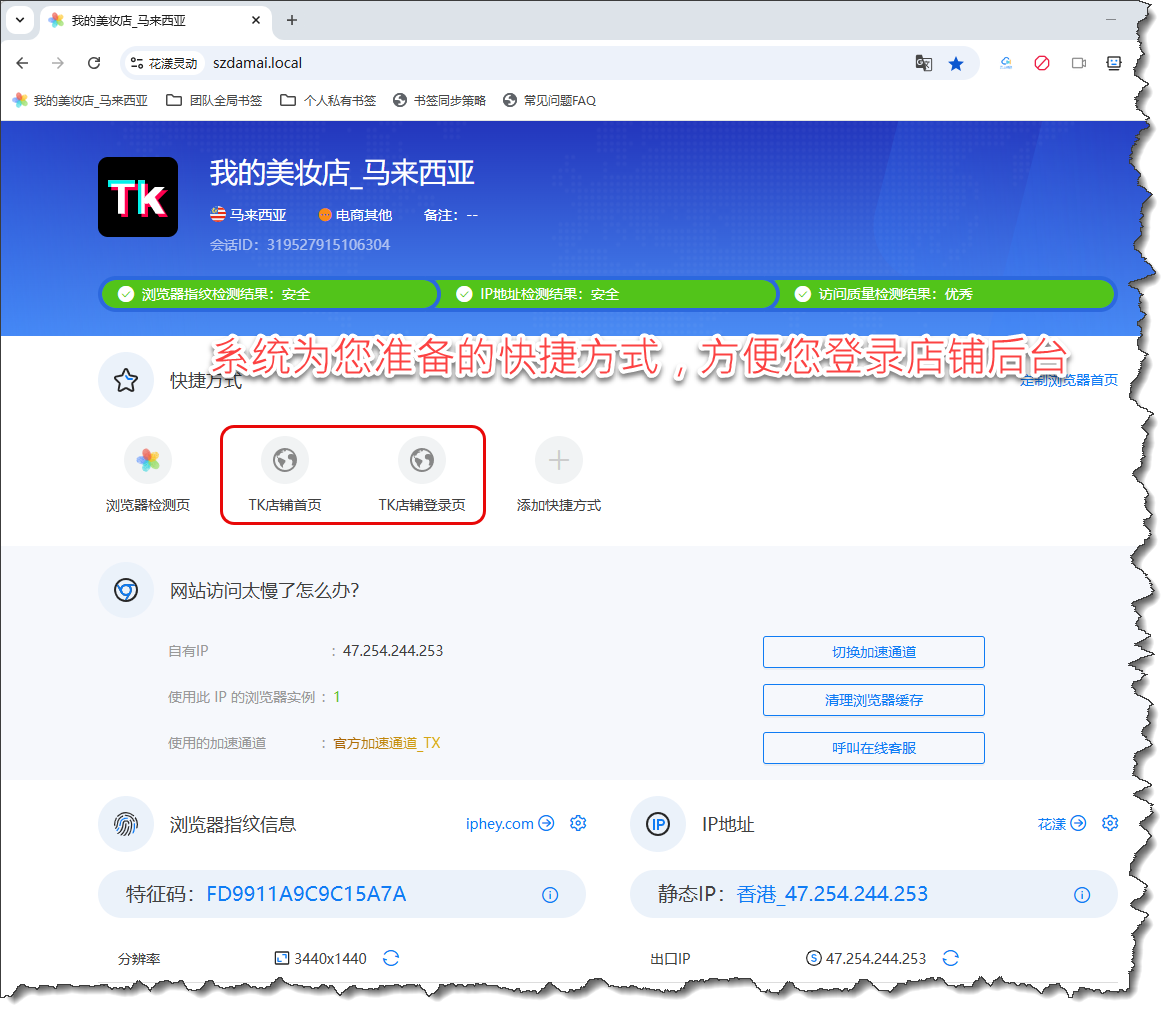The height and width of the screenshot is (1020, 1176).
Task: Click the 清理浏览器缓存 button
Action: [874, 700]
